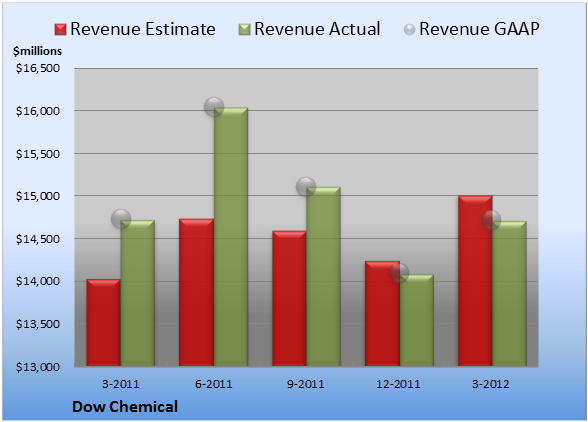
Task: Click the GAAP marker for 12-2011
Action: point(399,273)
